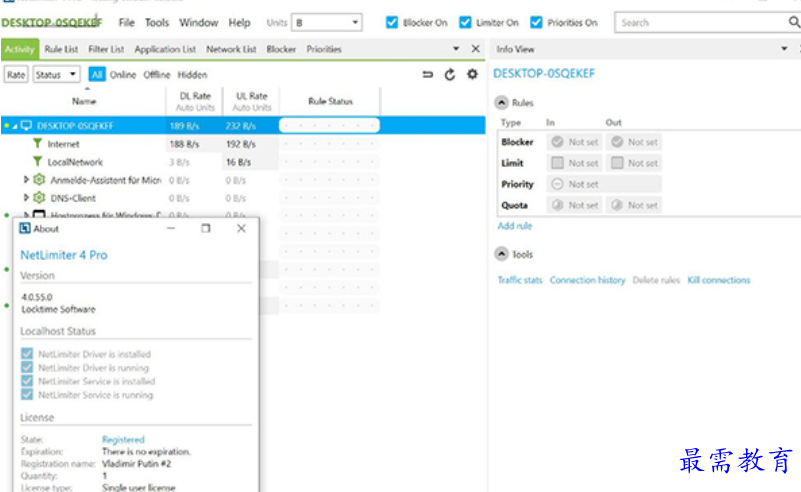Click the DNS-Client service gear icon

click(39, 197)
